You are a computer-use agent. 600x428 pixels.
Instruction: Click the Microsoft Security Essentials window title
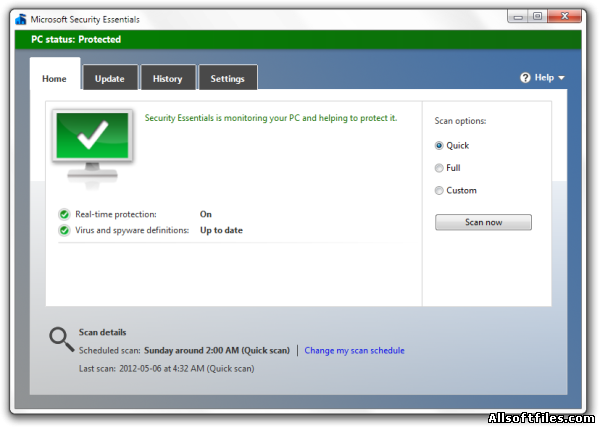coord(85,20)
